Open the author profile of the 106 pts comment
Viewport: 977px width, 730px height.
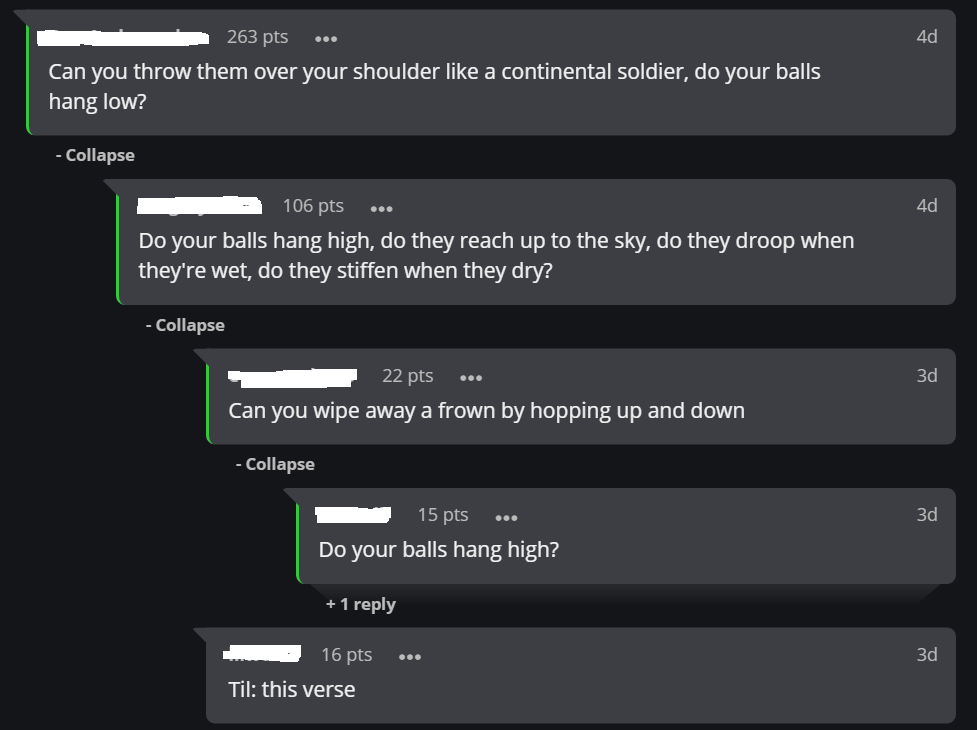tap(200, 206)
